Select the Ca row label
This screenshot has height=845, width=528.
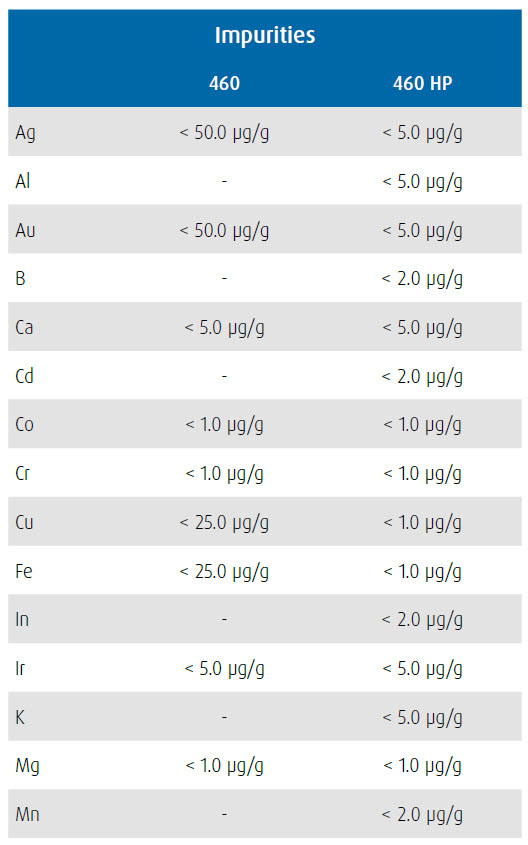tap(24, 327)
